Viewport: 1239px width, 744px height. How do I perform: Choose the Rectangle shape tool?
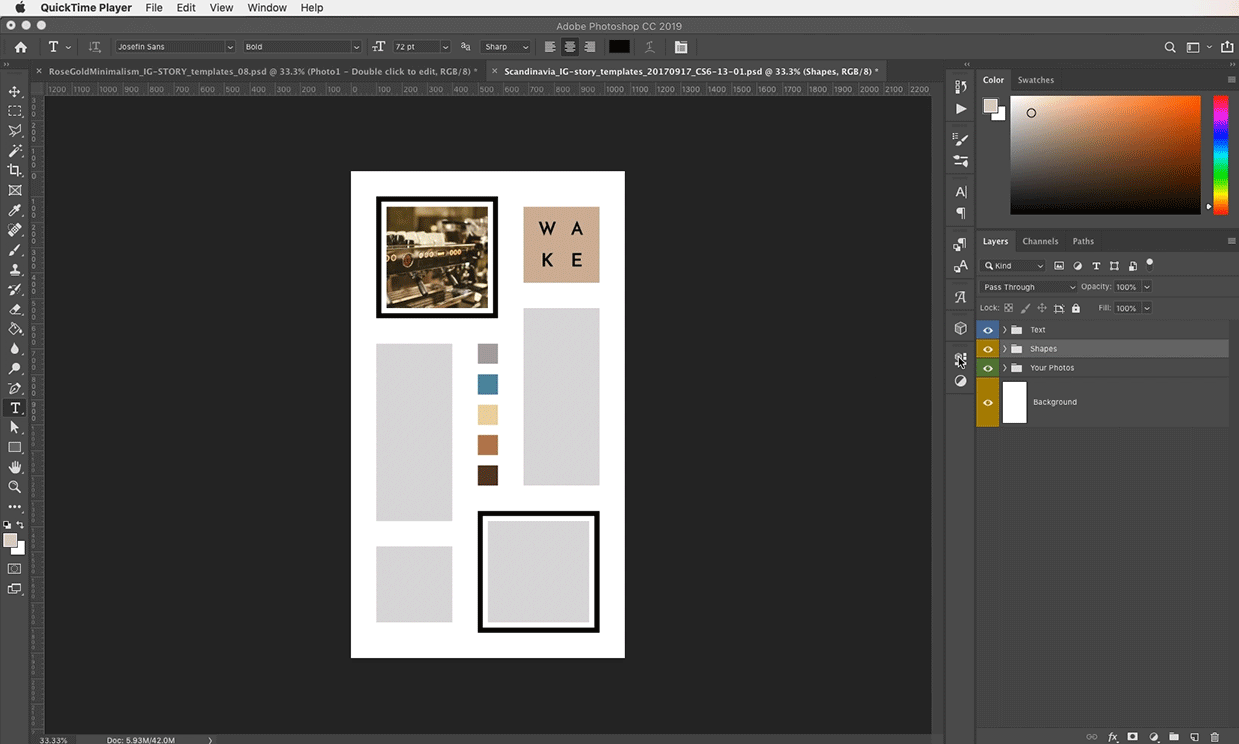15,447
